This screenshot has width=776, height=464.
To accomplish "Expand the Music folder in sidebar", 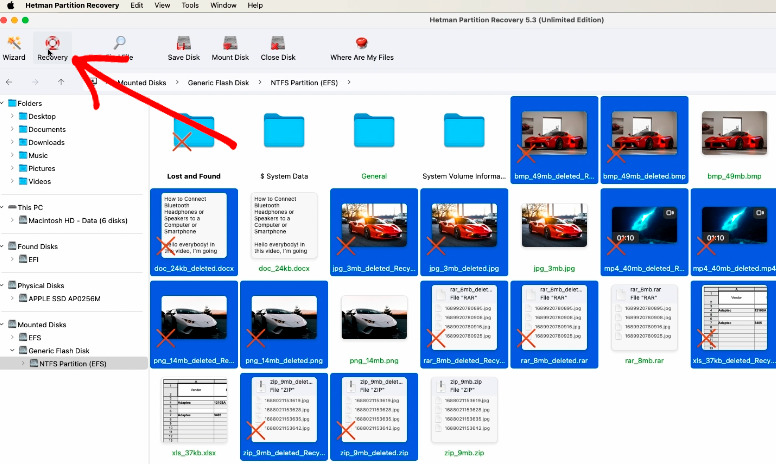I will [x=12, y=155].
